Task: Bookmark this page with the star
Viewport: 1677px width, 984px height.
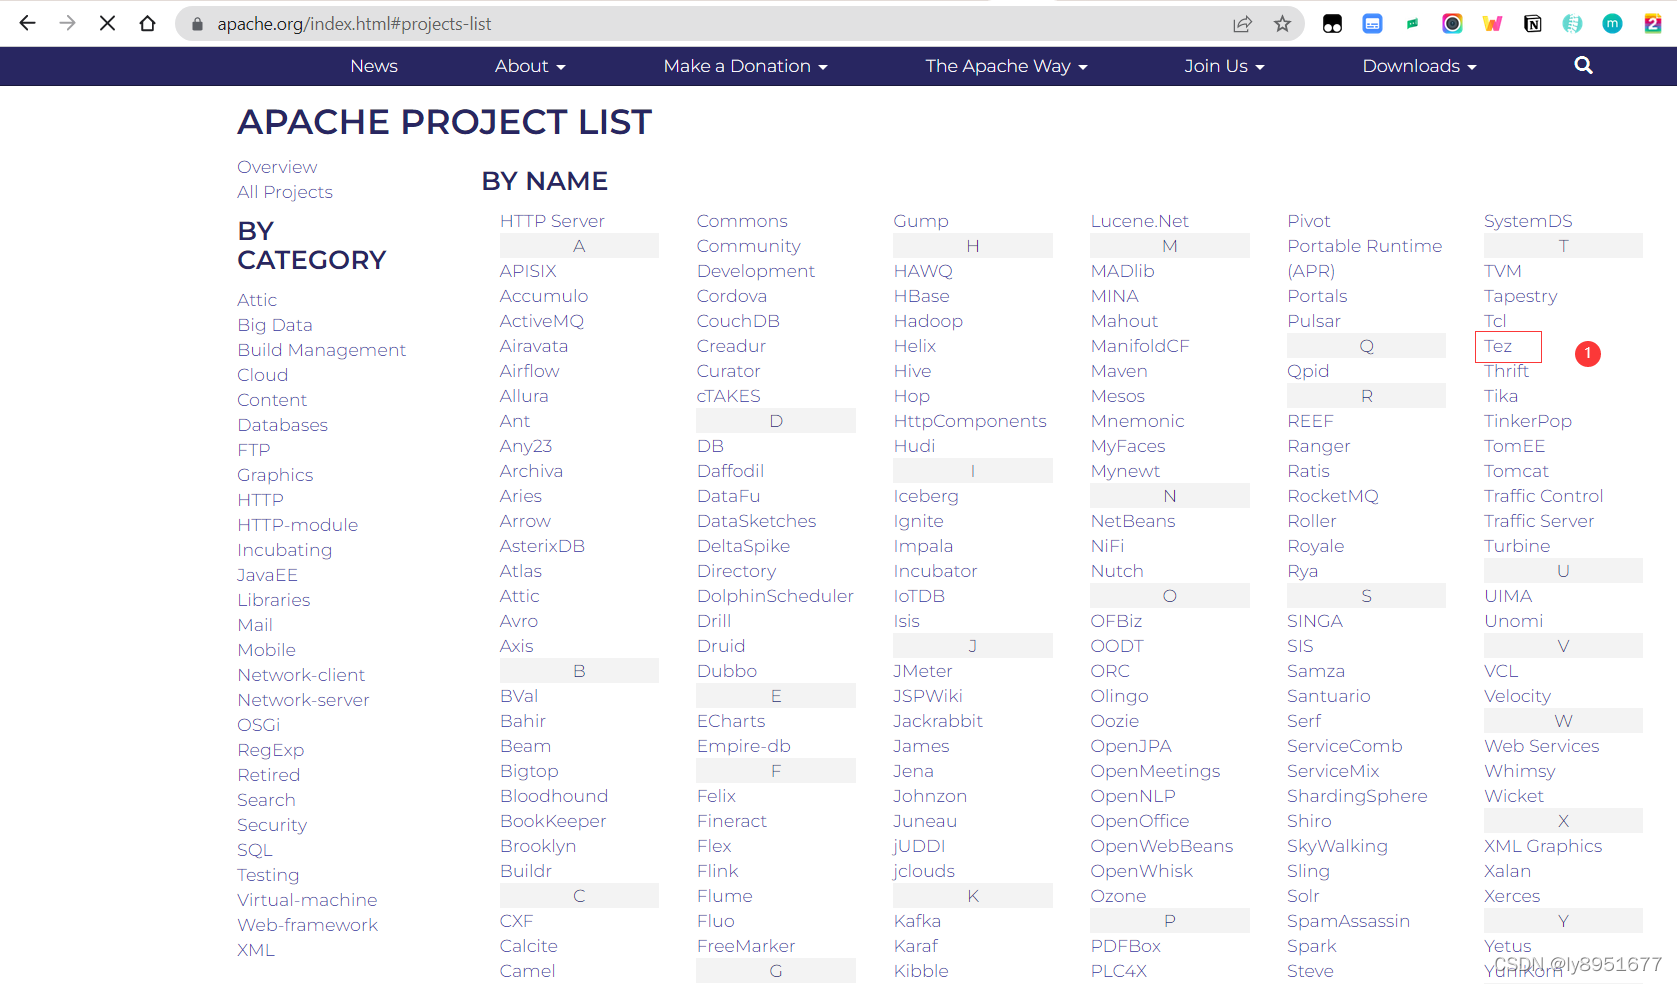Action: point(1282,24)
